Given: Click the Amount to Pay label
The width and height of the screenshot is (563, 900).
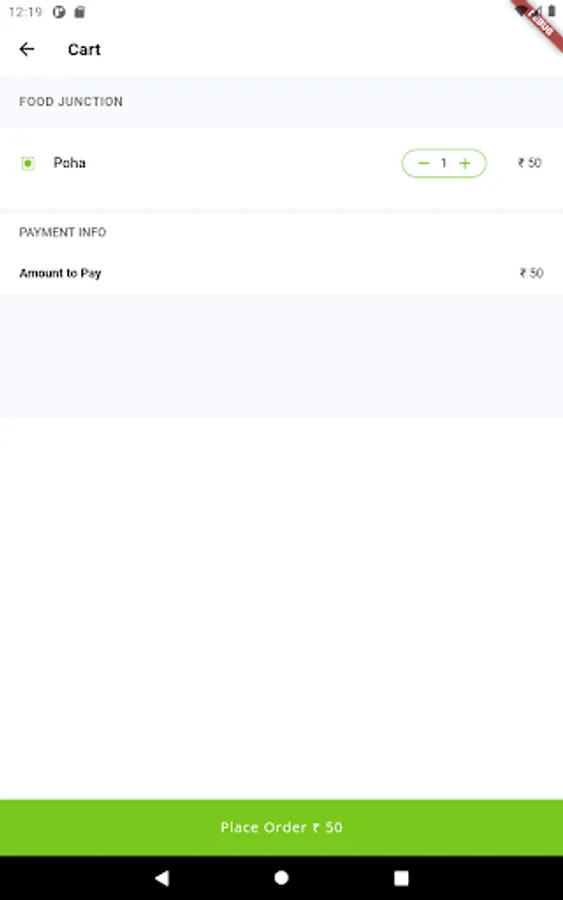Looking at the screenshot, I should click(x=60, y=273).
